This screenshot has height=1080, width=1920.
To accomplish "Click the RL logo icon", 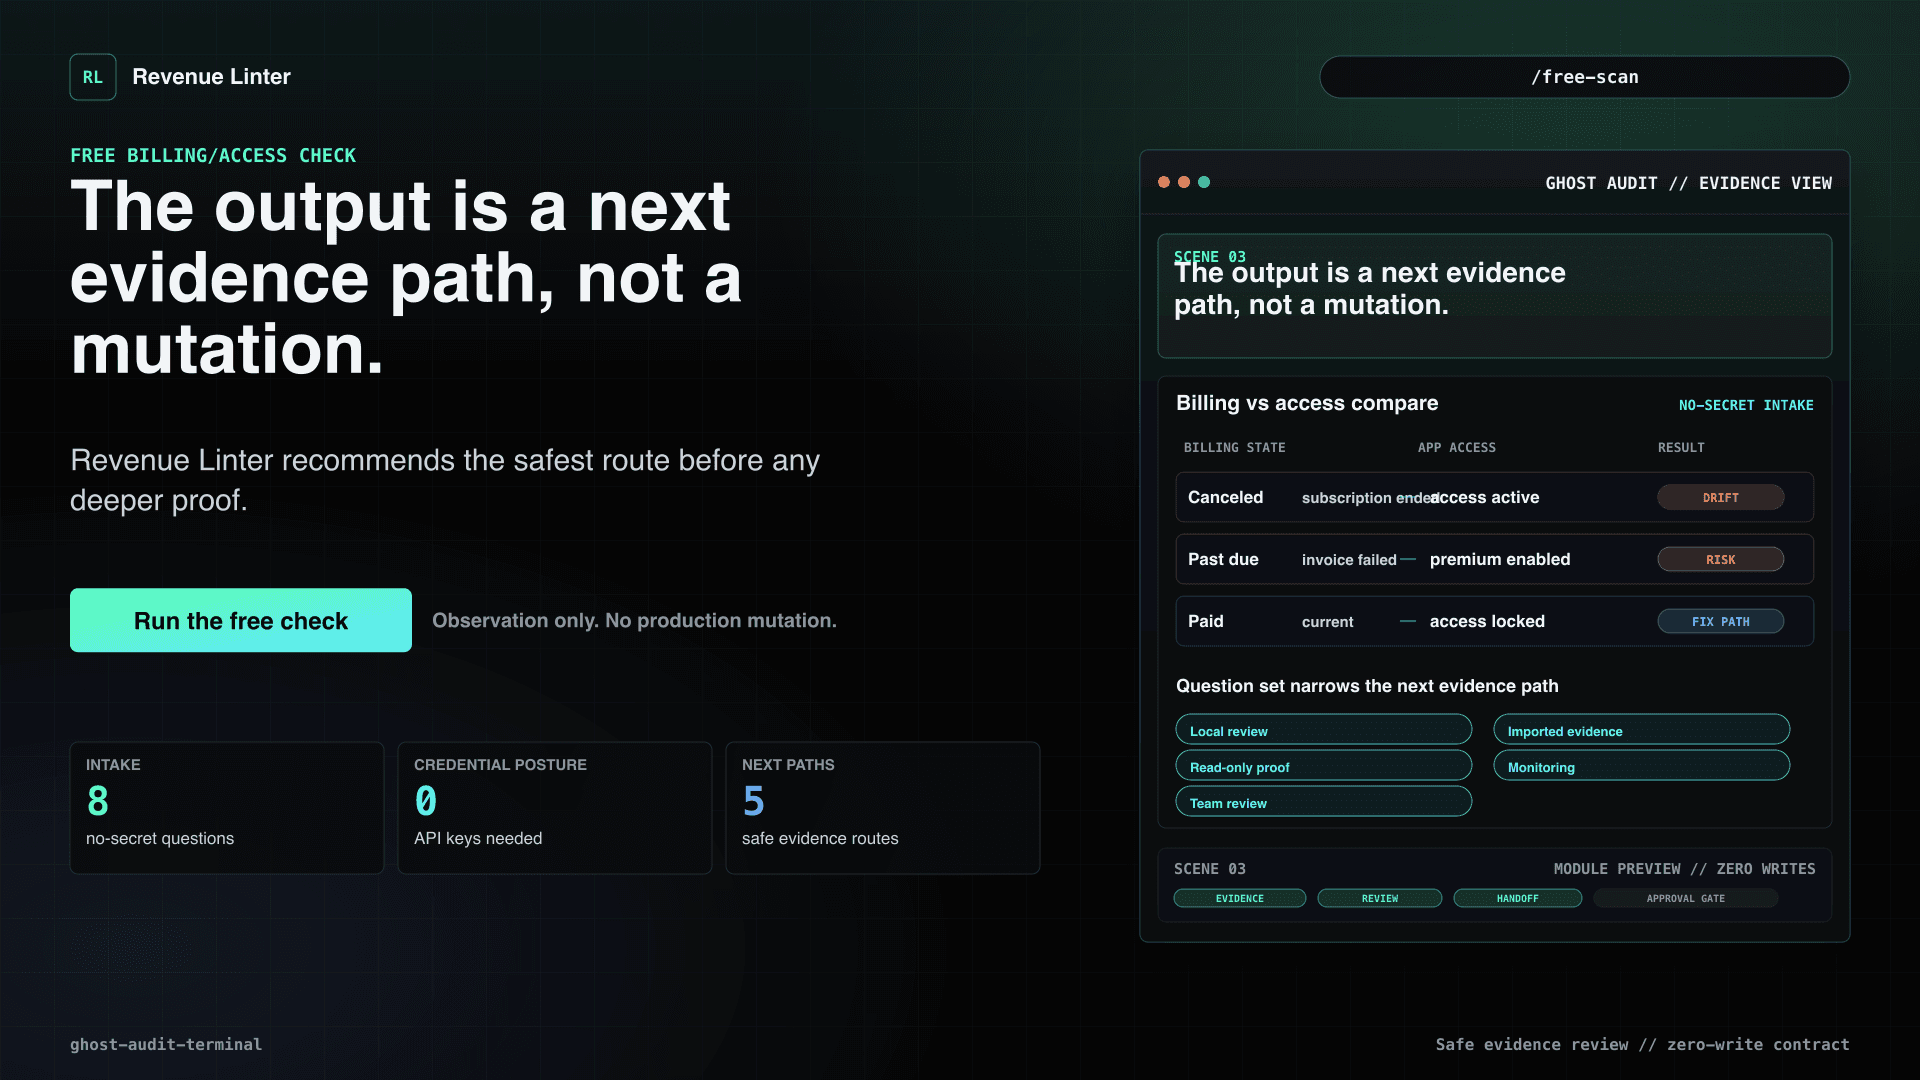I will click(x=93, y=77).
